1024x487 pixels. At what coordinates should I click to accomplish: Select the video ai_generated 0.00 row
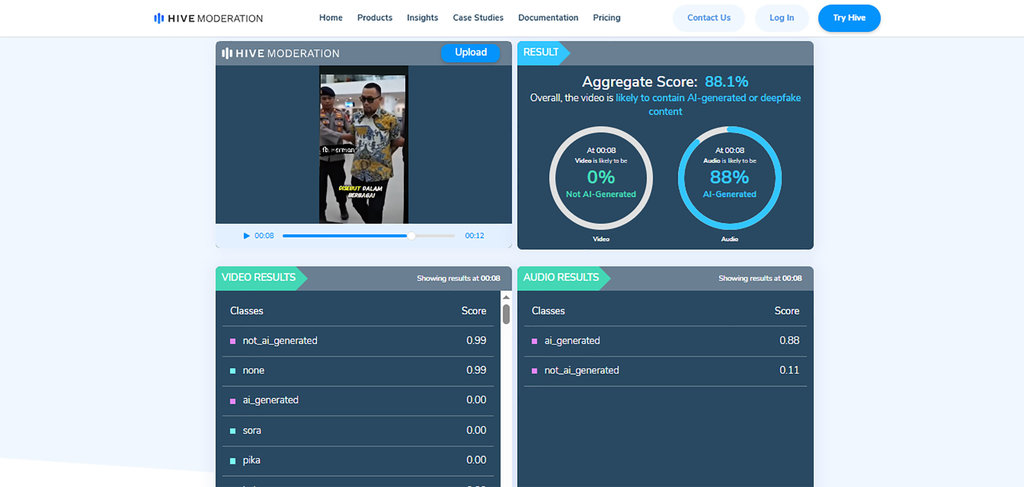(359, 400)
